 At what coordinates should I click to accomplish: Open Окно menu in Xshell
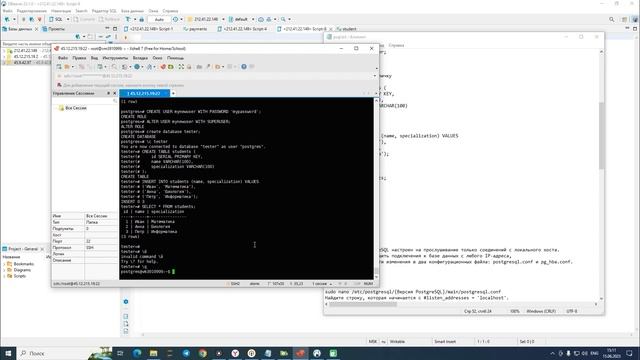point(157,58)
